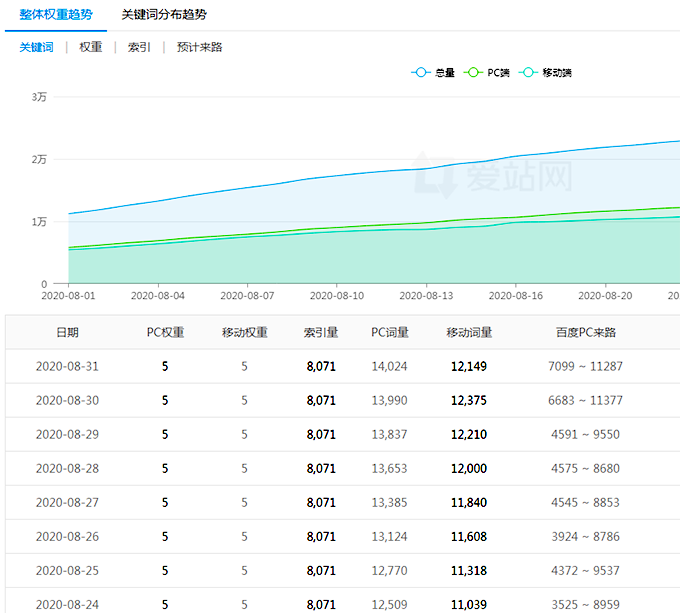Select the 权重 sub-tab

coord(91,47)
